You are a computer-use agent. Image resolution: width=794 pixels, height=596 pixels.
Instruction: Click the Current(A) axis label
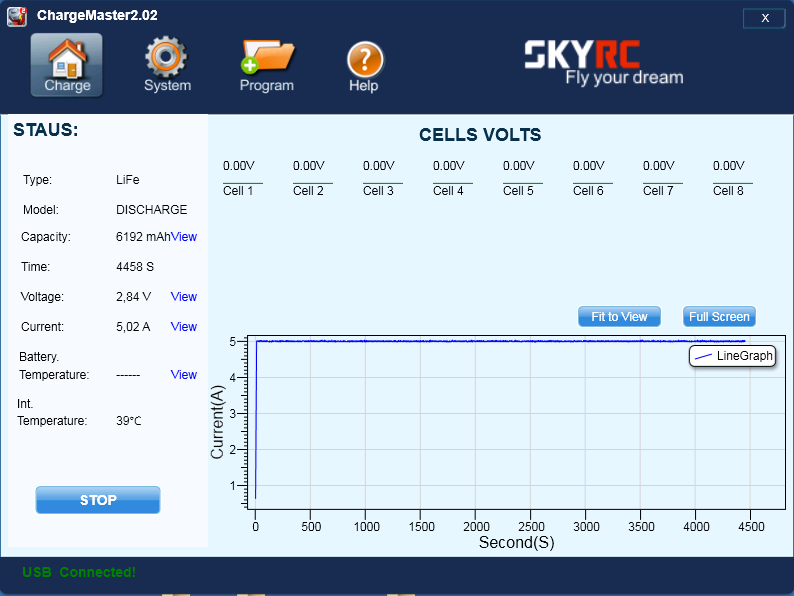pyautogui.click(x=217, y=422)
